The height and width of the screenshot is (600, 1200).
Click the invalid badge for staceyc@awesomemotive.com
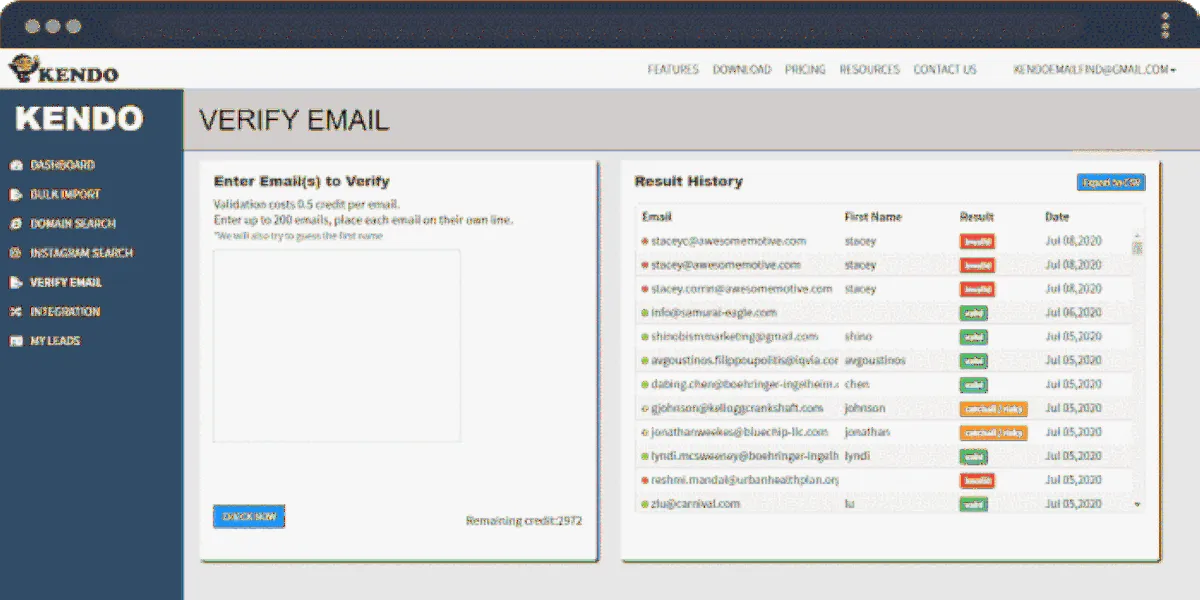tap(977, 241)
